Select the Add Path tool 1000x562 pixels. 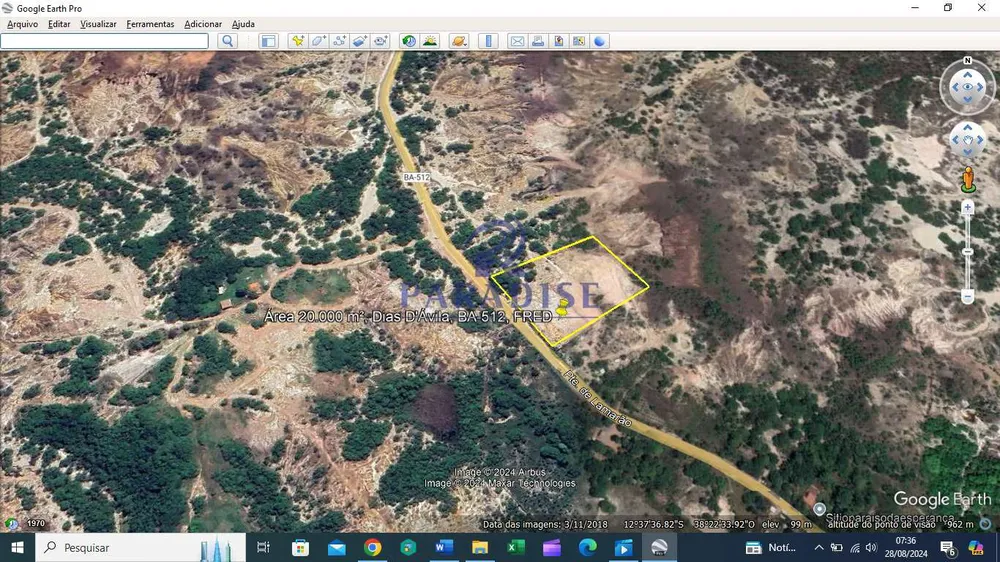coord(339,41)
